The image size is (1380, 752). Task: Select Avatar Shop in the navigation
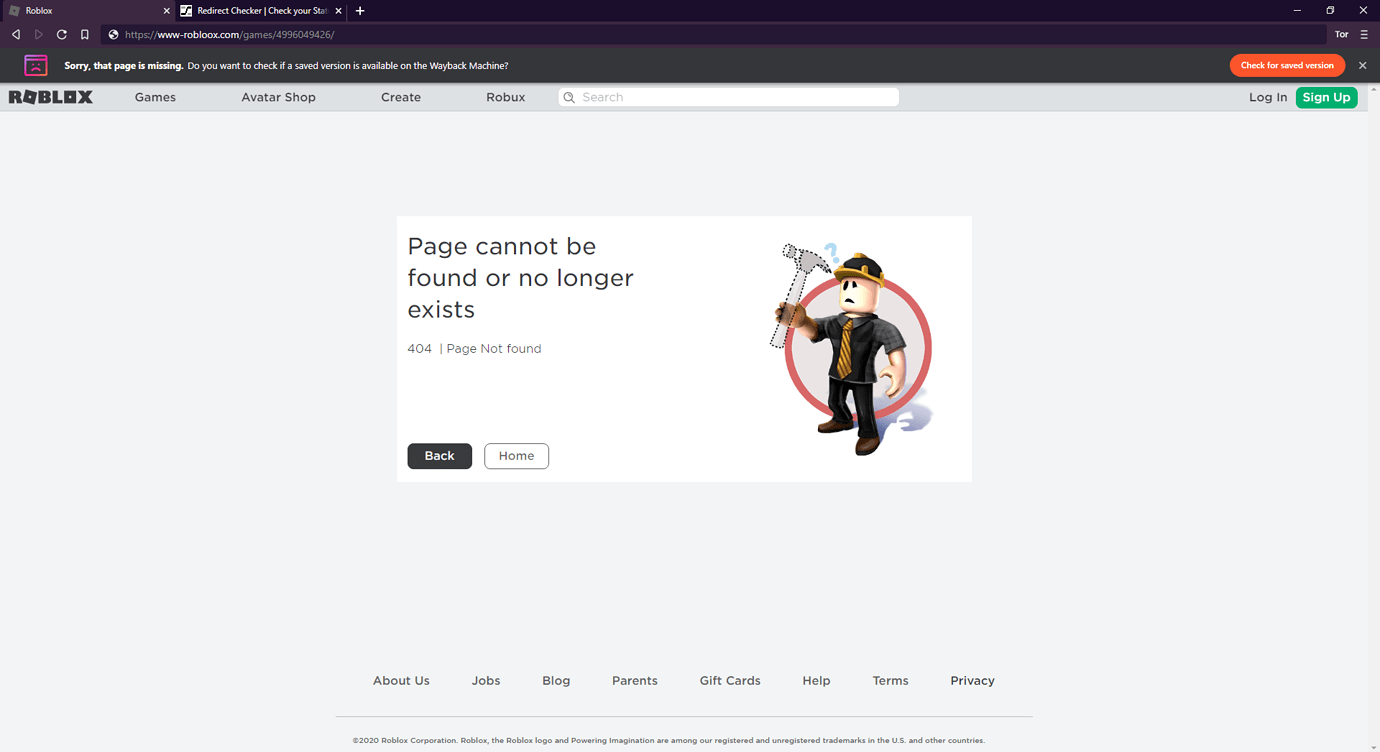tap(278, 97)
